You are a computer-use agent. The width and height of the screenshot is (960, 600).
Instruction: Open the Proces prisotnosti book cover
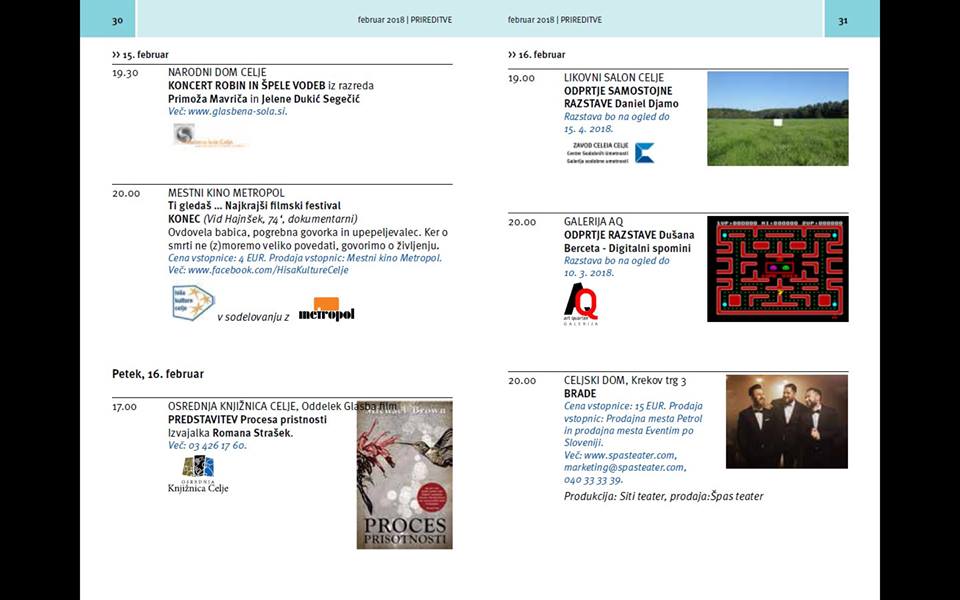404,475
